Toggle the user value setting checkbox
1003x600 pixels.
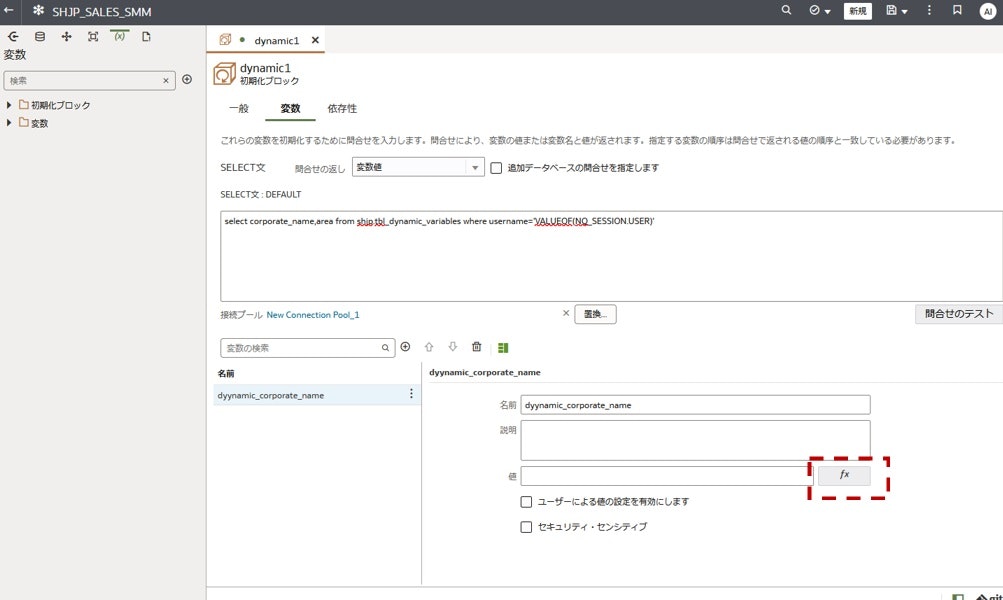coord(526,501)
